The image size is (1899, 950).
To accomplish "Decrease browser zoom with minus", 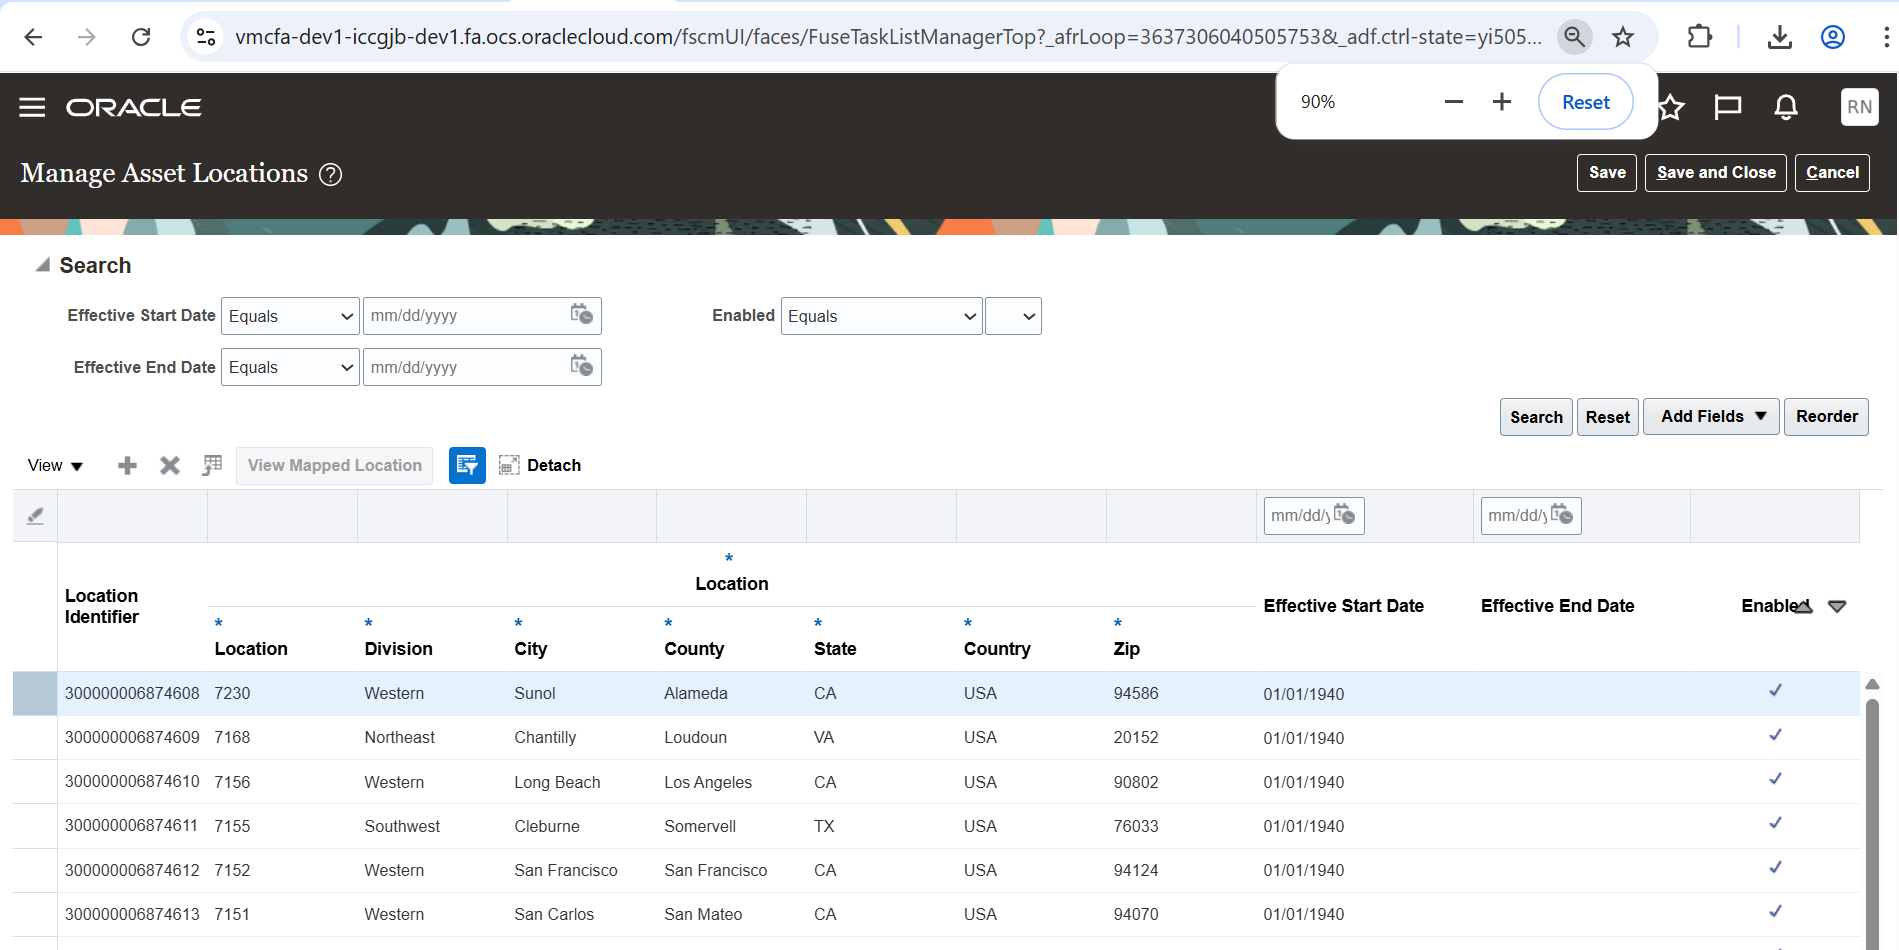I will coord(1454,102).
